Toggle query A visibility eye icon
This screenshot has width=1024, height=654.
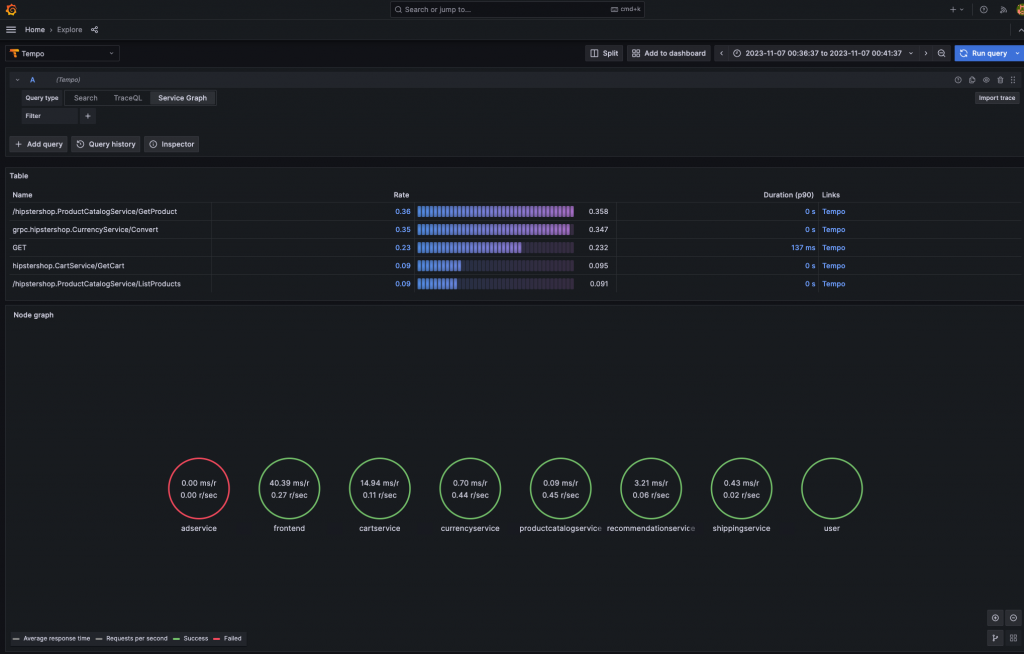[x=986, y=80]
